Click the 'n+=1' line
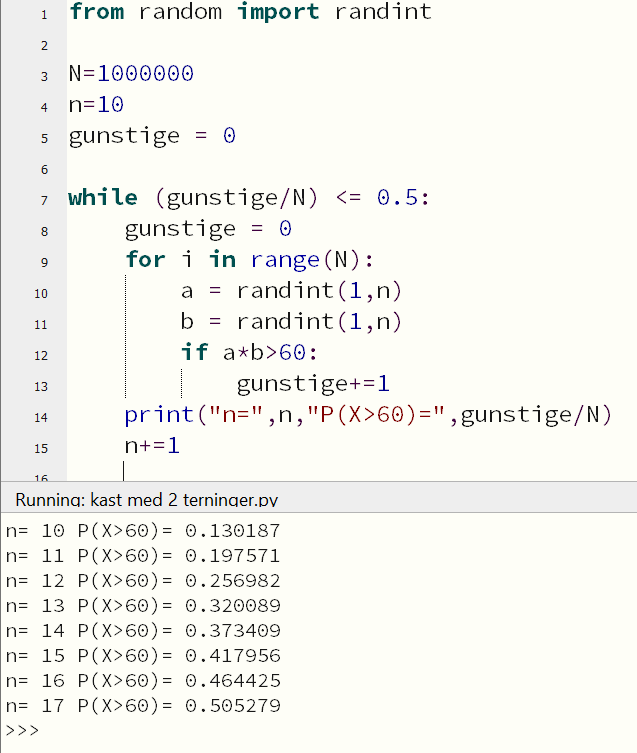This screenshot has height=753, width=637. pyautogui.click(x=152, y=446)
